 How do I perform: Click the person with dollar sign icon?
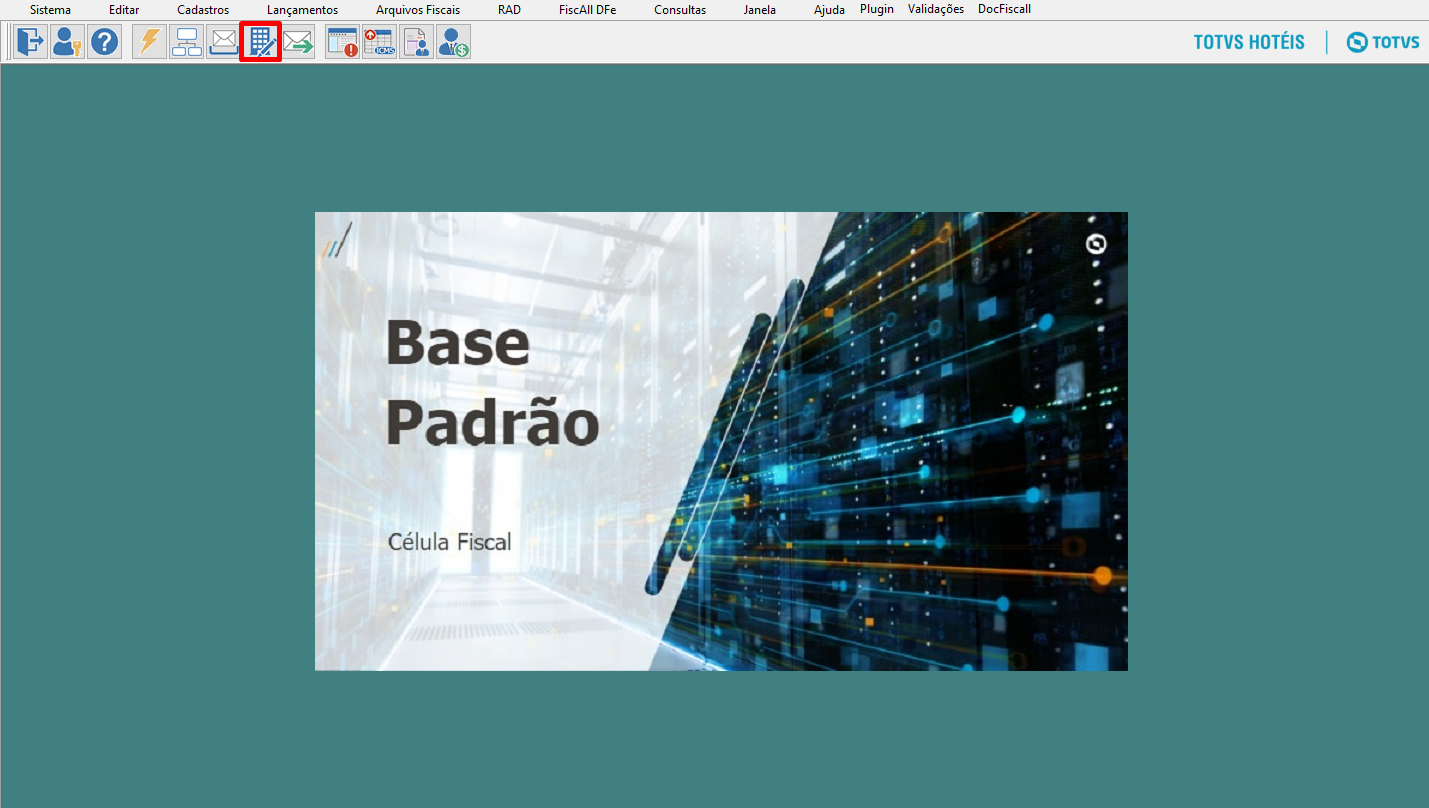(453, 42)
